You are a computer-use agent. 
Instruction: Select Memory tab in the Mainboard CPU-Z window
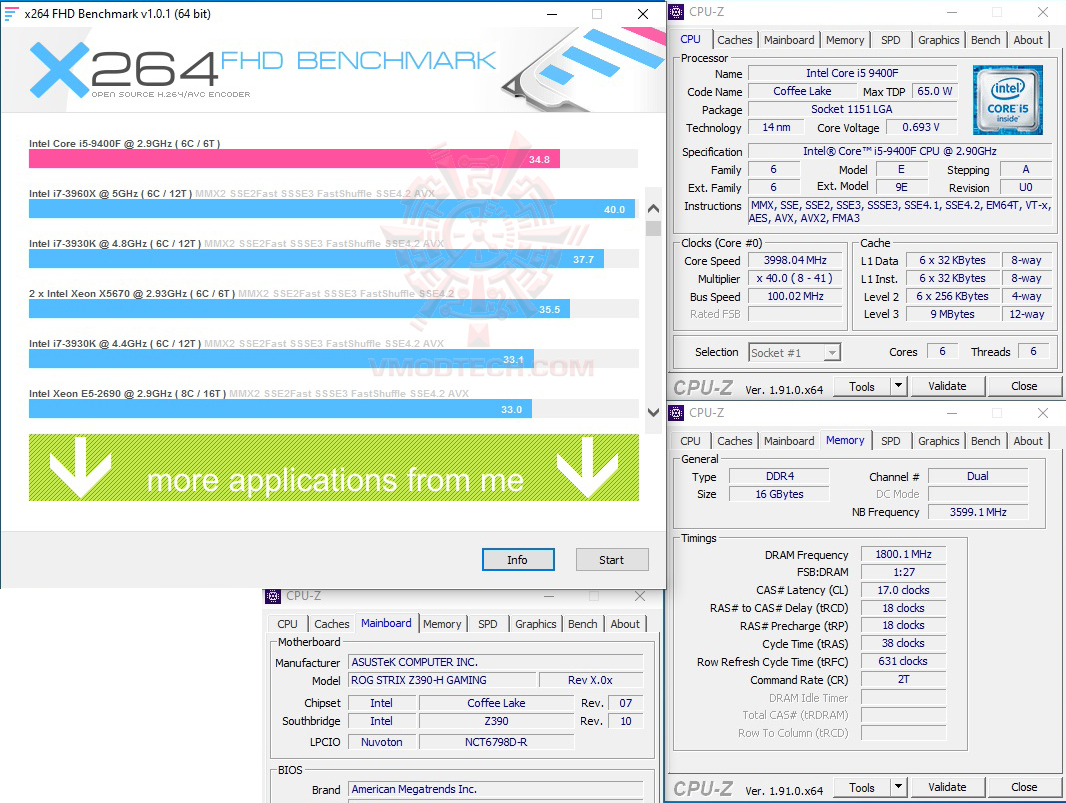coord(442,624)
